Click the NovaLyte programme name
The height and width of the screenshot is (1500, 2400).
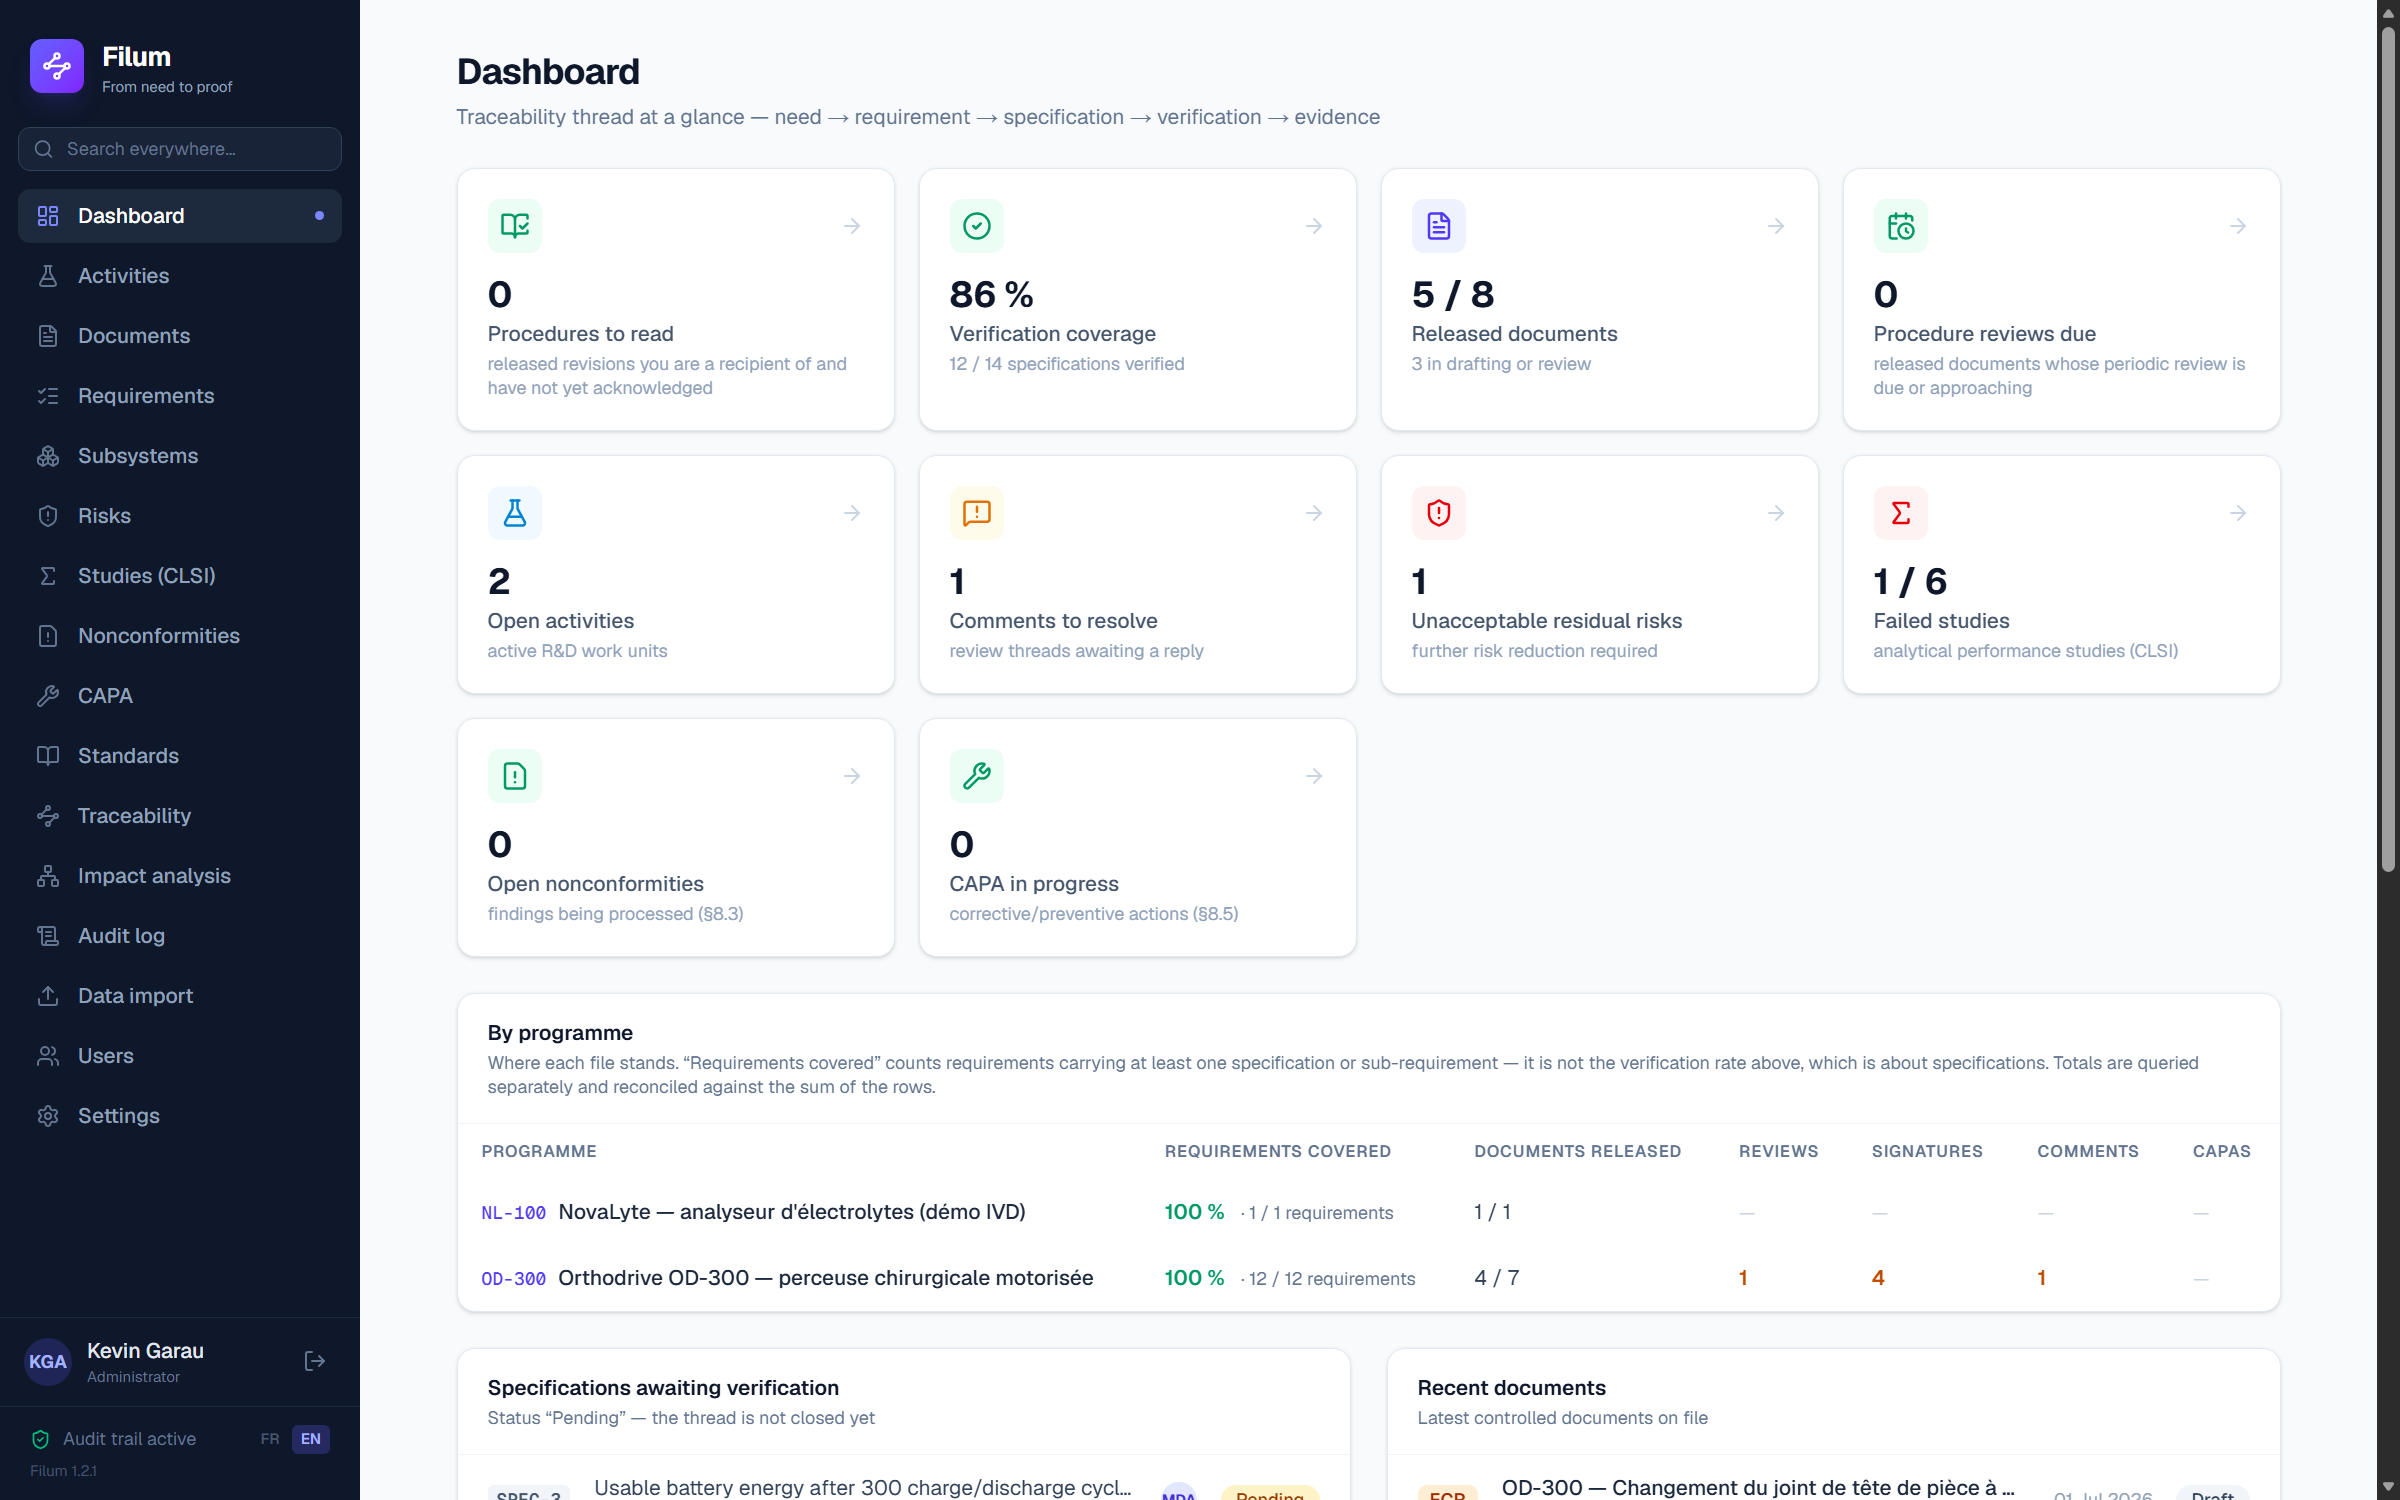[791, 1212]
